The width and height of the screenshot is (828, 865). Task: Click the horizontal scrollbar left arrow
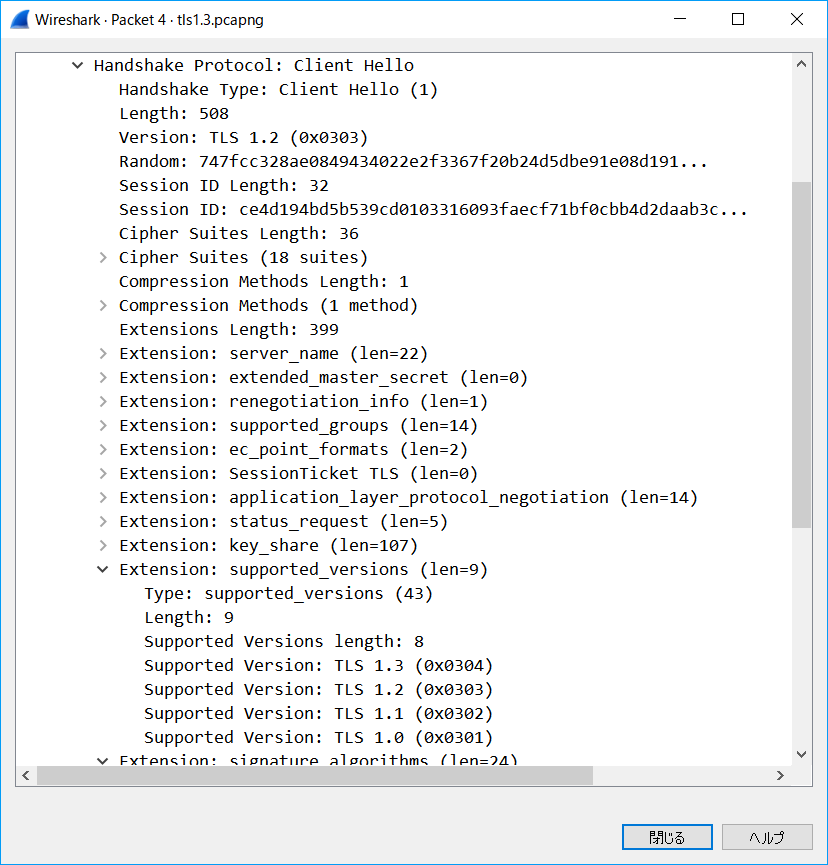[x=26, y=776]
